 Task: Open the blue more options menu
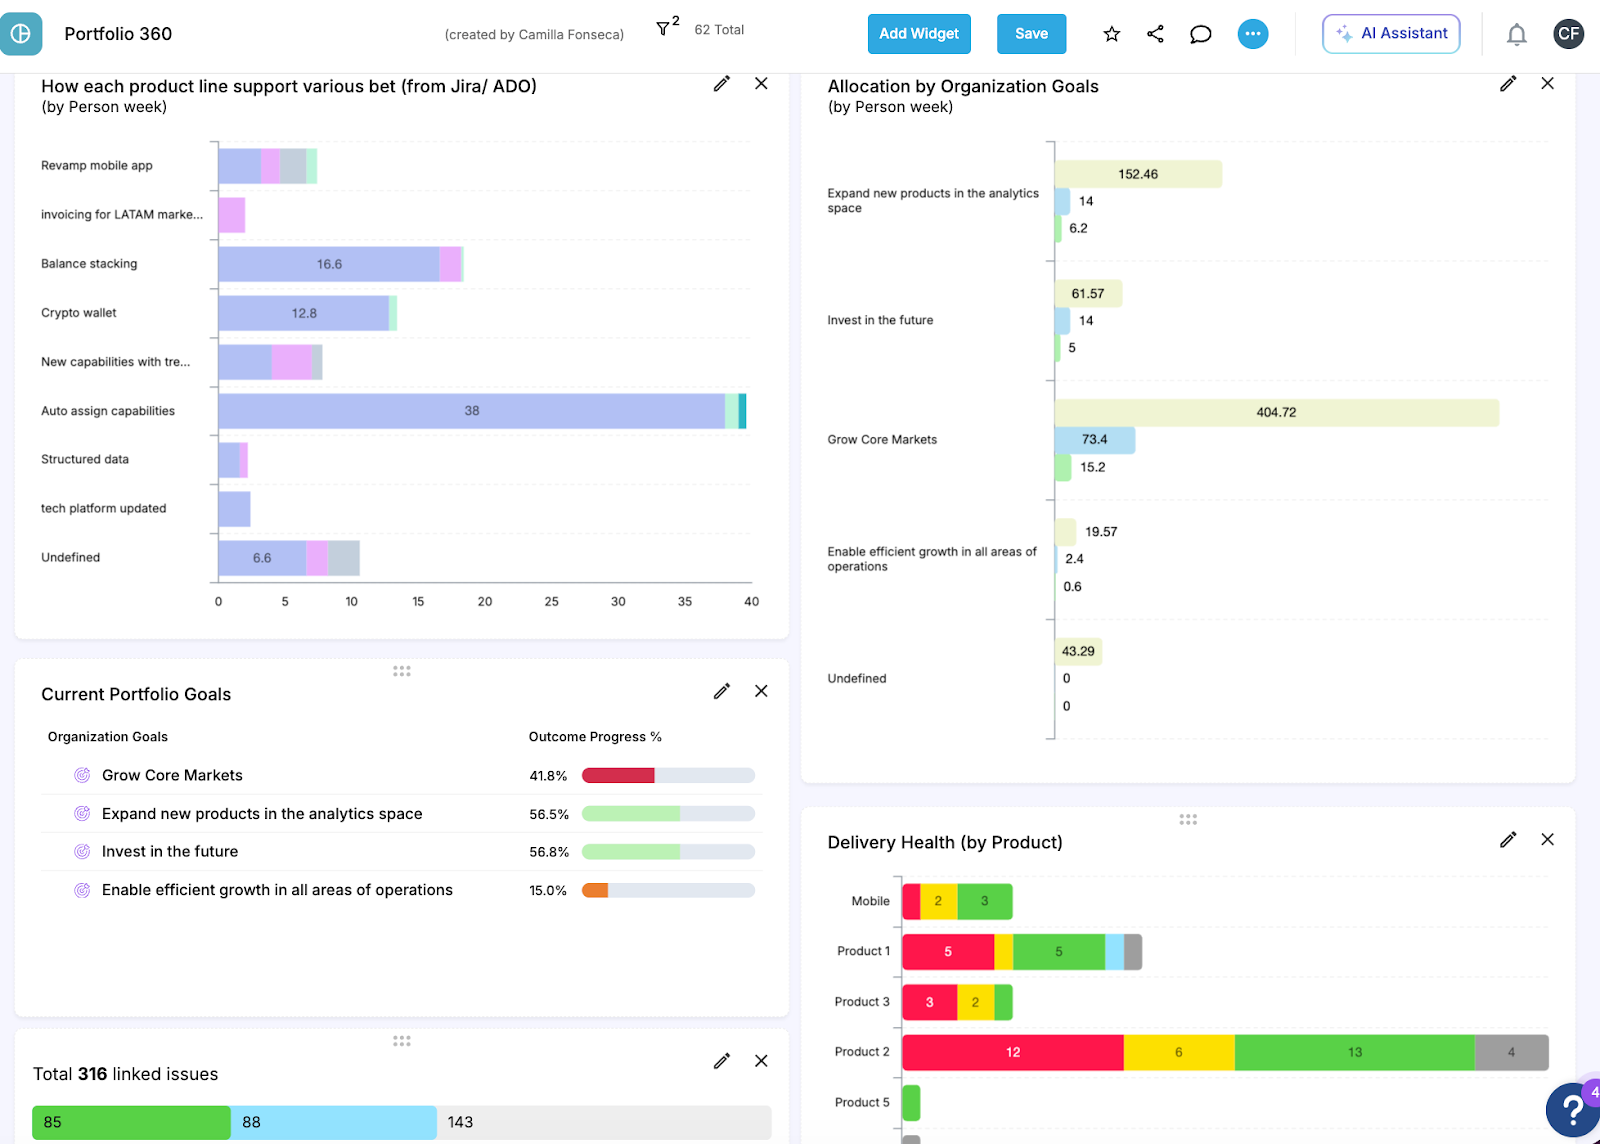coord(1252,34)
